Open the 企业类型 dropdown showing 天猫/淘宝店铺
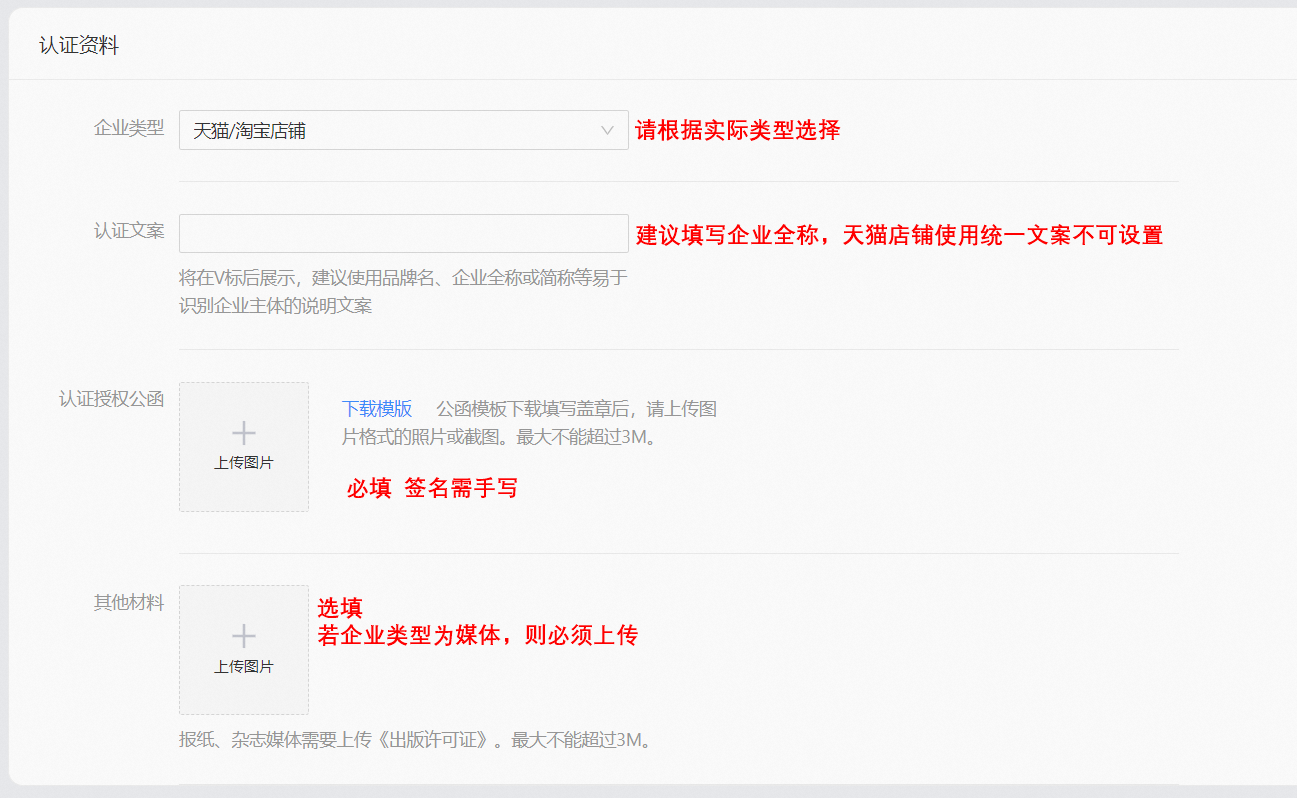The image size is (1297, 798). 403,130
